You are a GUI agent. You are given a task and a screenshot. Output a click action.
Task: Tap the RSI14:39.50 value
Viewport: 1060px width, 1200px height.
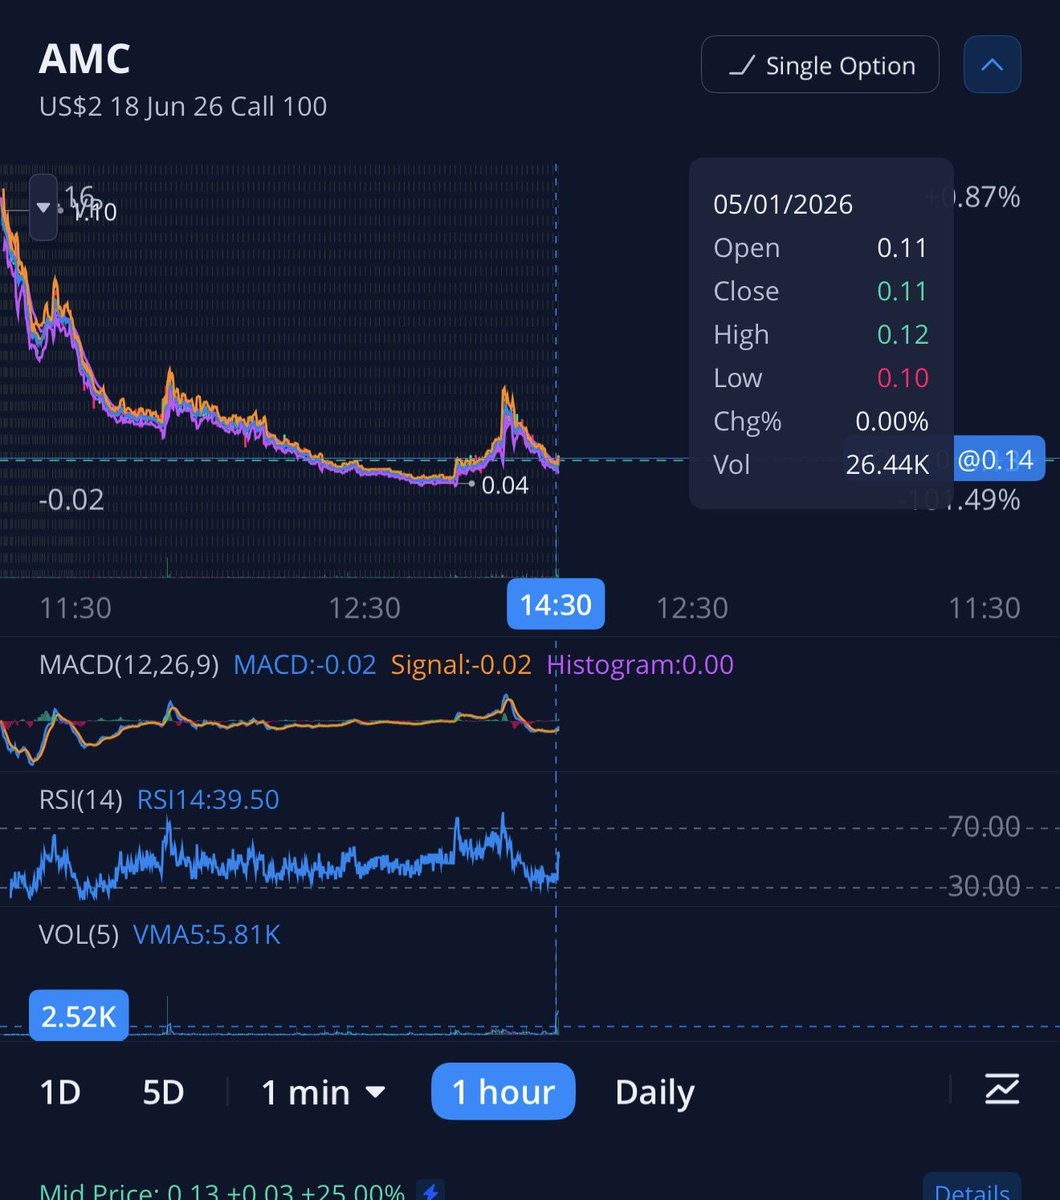(208, 800)
